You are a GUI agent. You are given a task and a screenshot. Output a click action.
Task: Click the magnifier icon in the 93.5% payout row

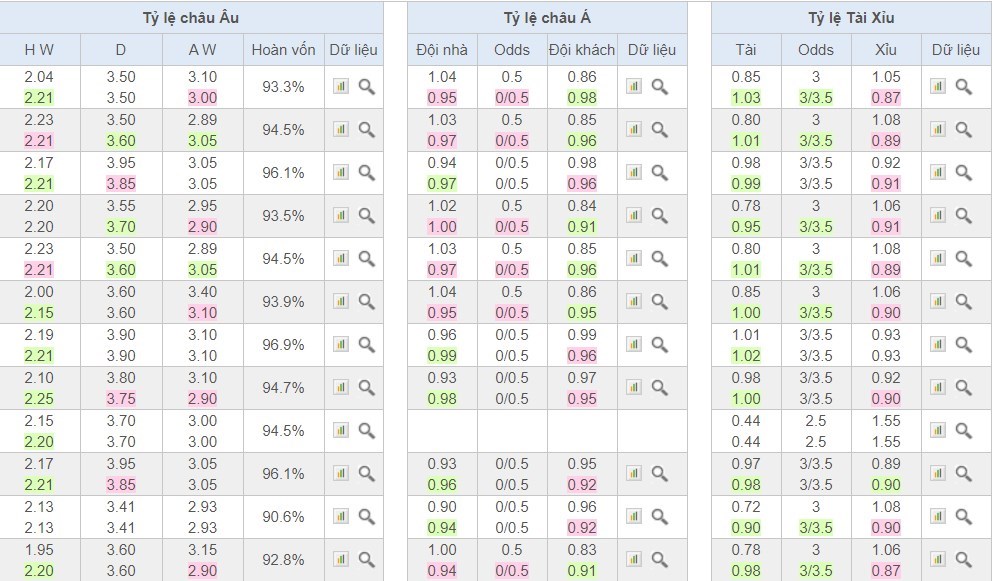[x=366, y=216]
